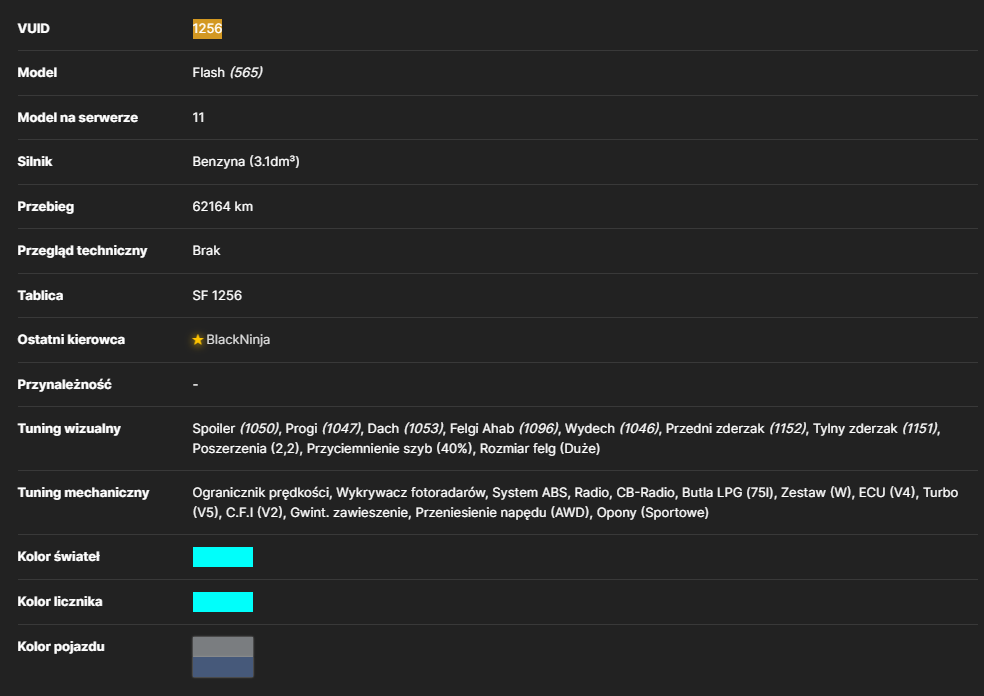Screen dimensions: 984x696
Task: Click Przedni zderzak (1152) tuning entry
Action: click(735, 429)
